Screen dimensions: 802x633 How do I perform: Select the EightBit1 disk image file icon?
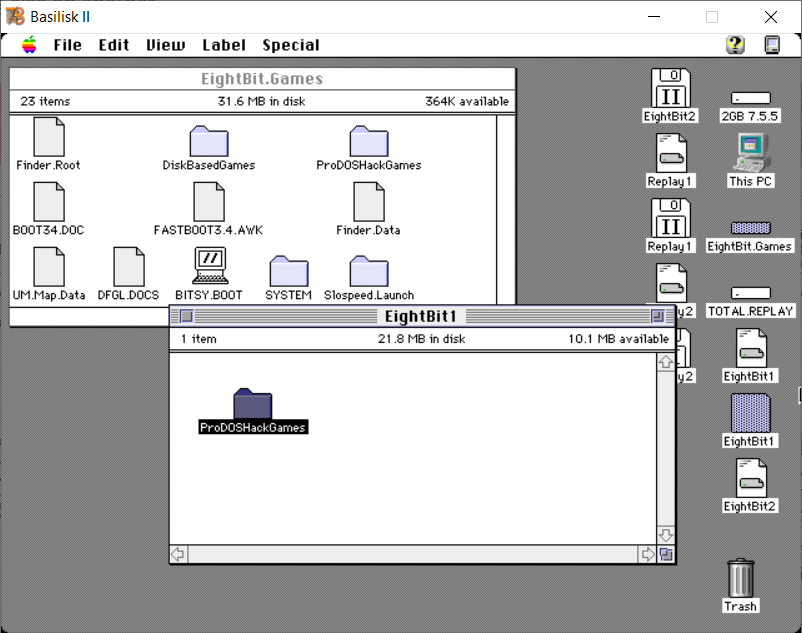tap(750, 355)
